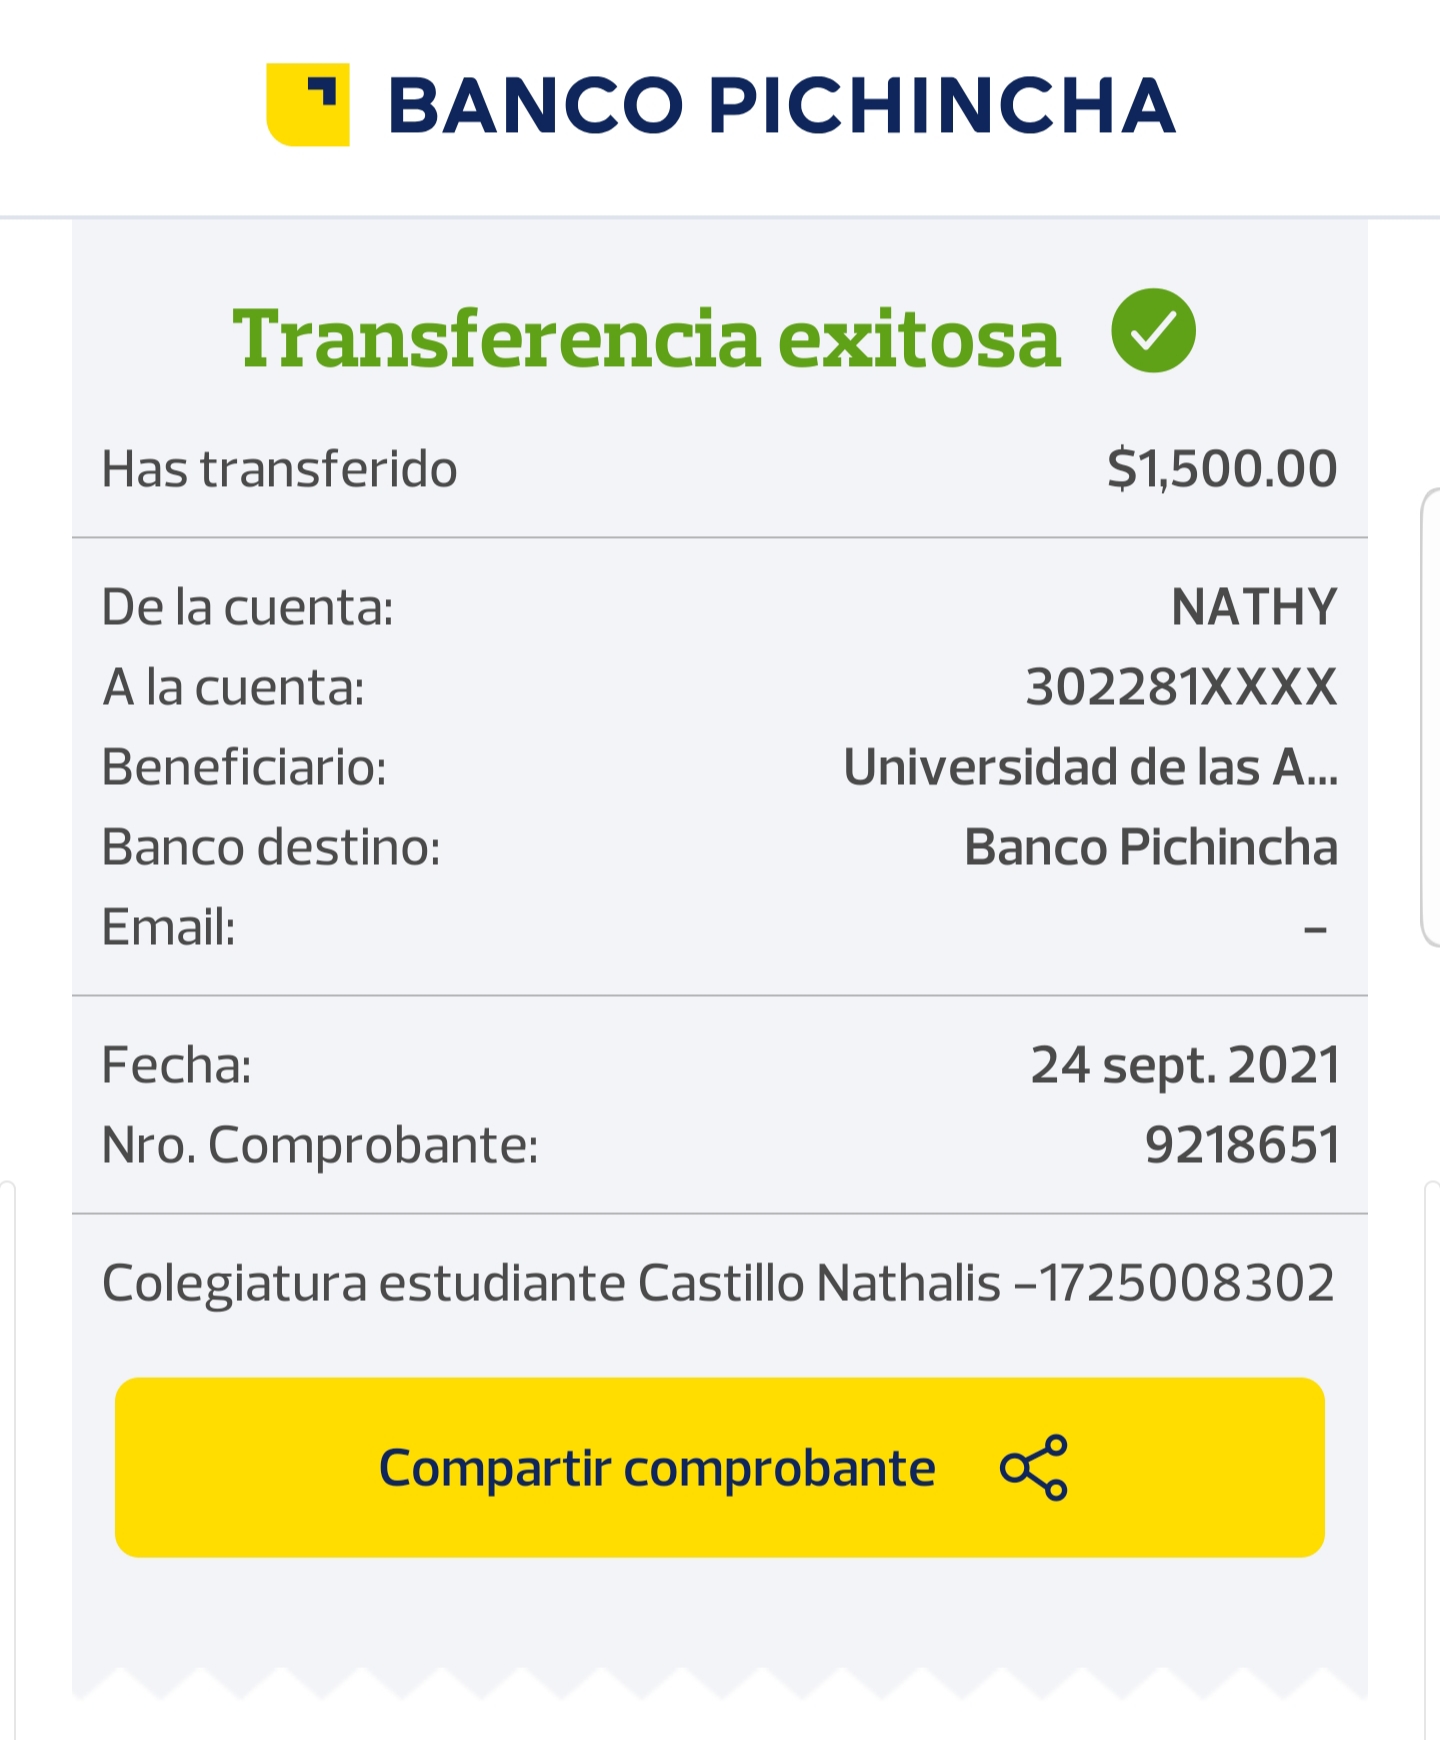Click the Fecha label
Image resolution: width=1440 pixels, height=1740 pixels.
177,1065
